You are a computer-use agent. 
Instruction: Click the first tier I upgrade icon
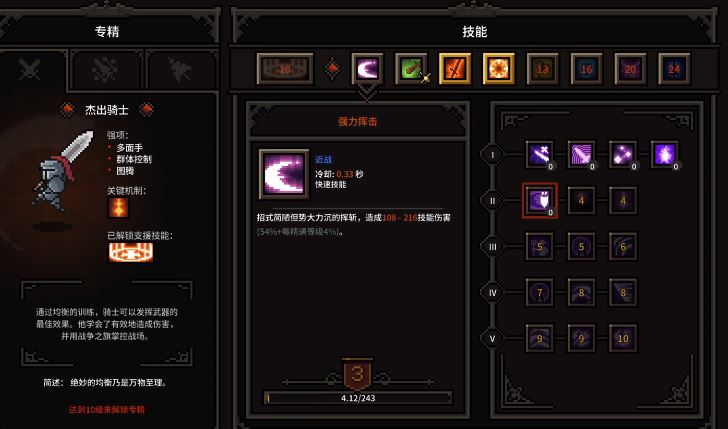click(x=540, y=155)
